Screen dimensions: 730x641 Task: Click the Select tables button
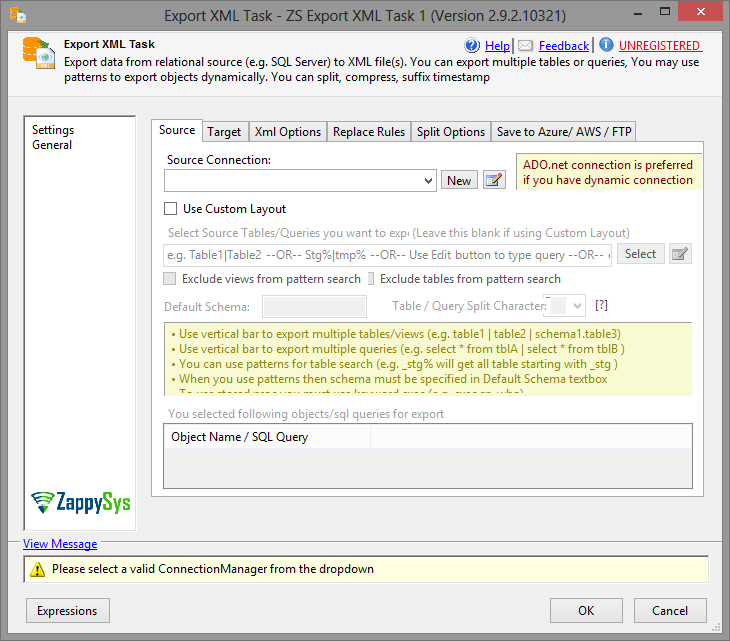tap(640, 254)
